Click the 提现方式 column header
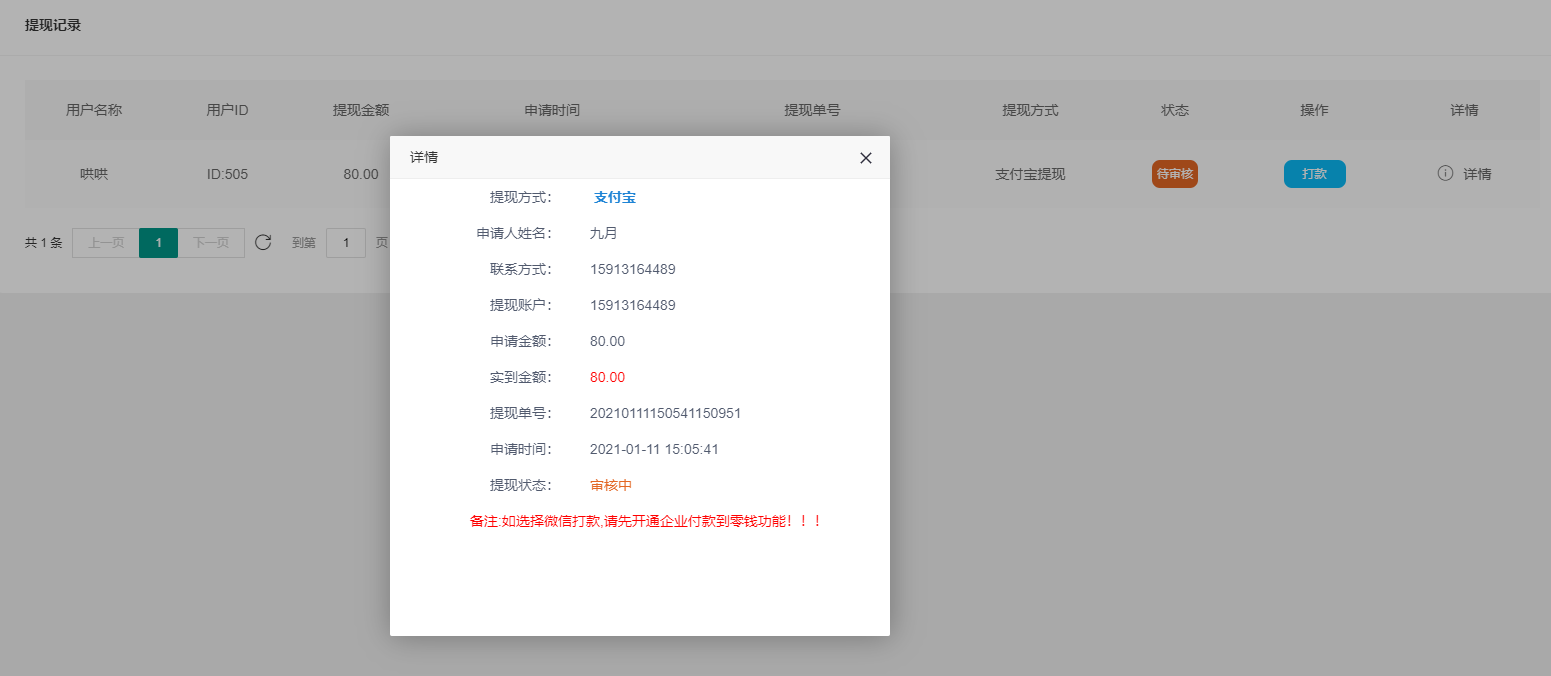The width and height of the screenshot is (1551, 676). (1030, 110)
